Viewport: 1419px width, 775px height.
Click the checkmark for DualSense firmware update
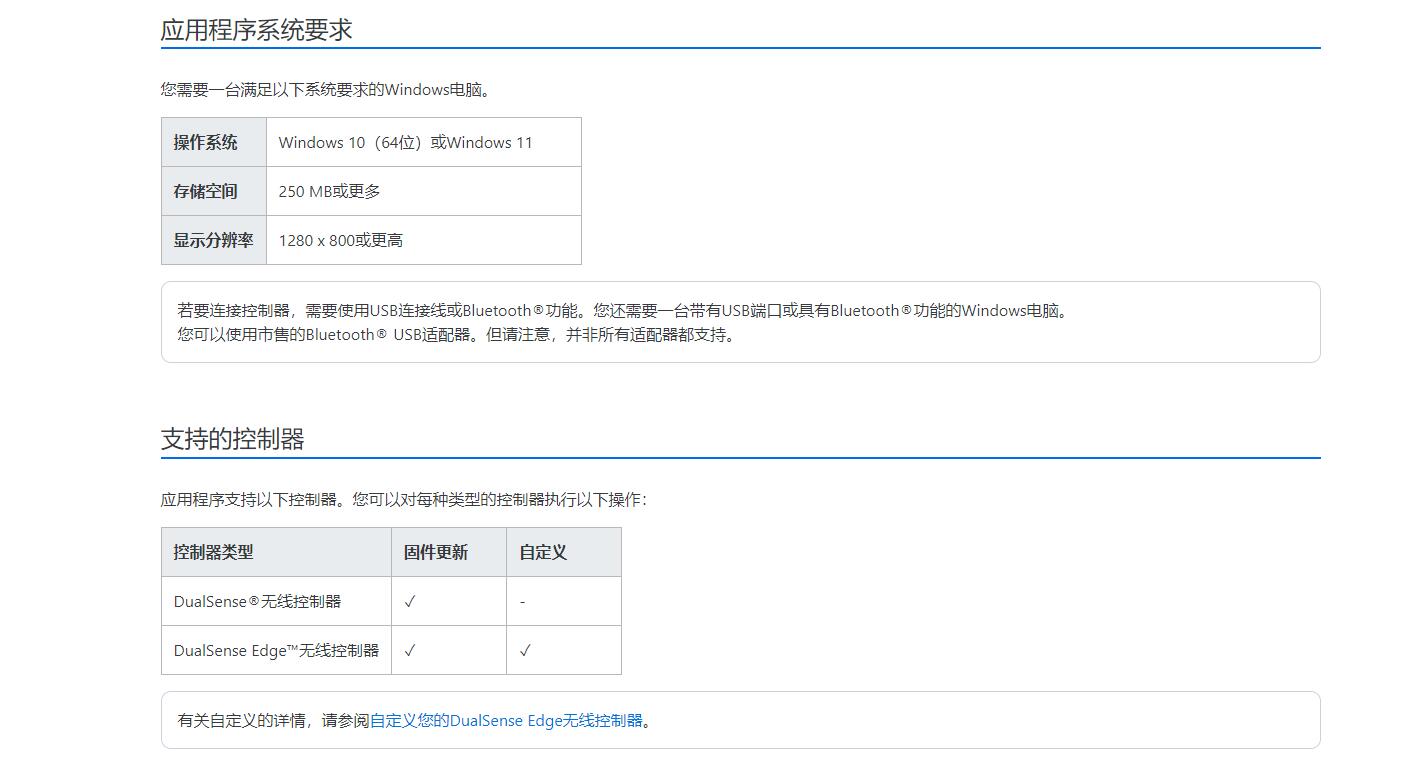(410, 601)
